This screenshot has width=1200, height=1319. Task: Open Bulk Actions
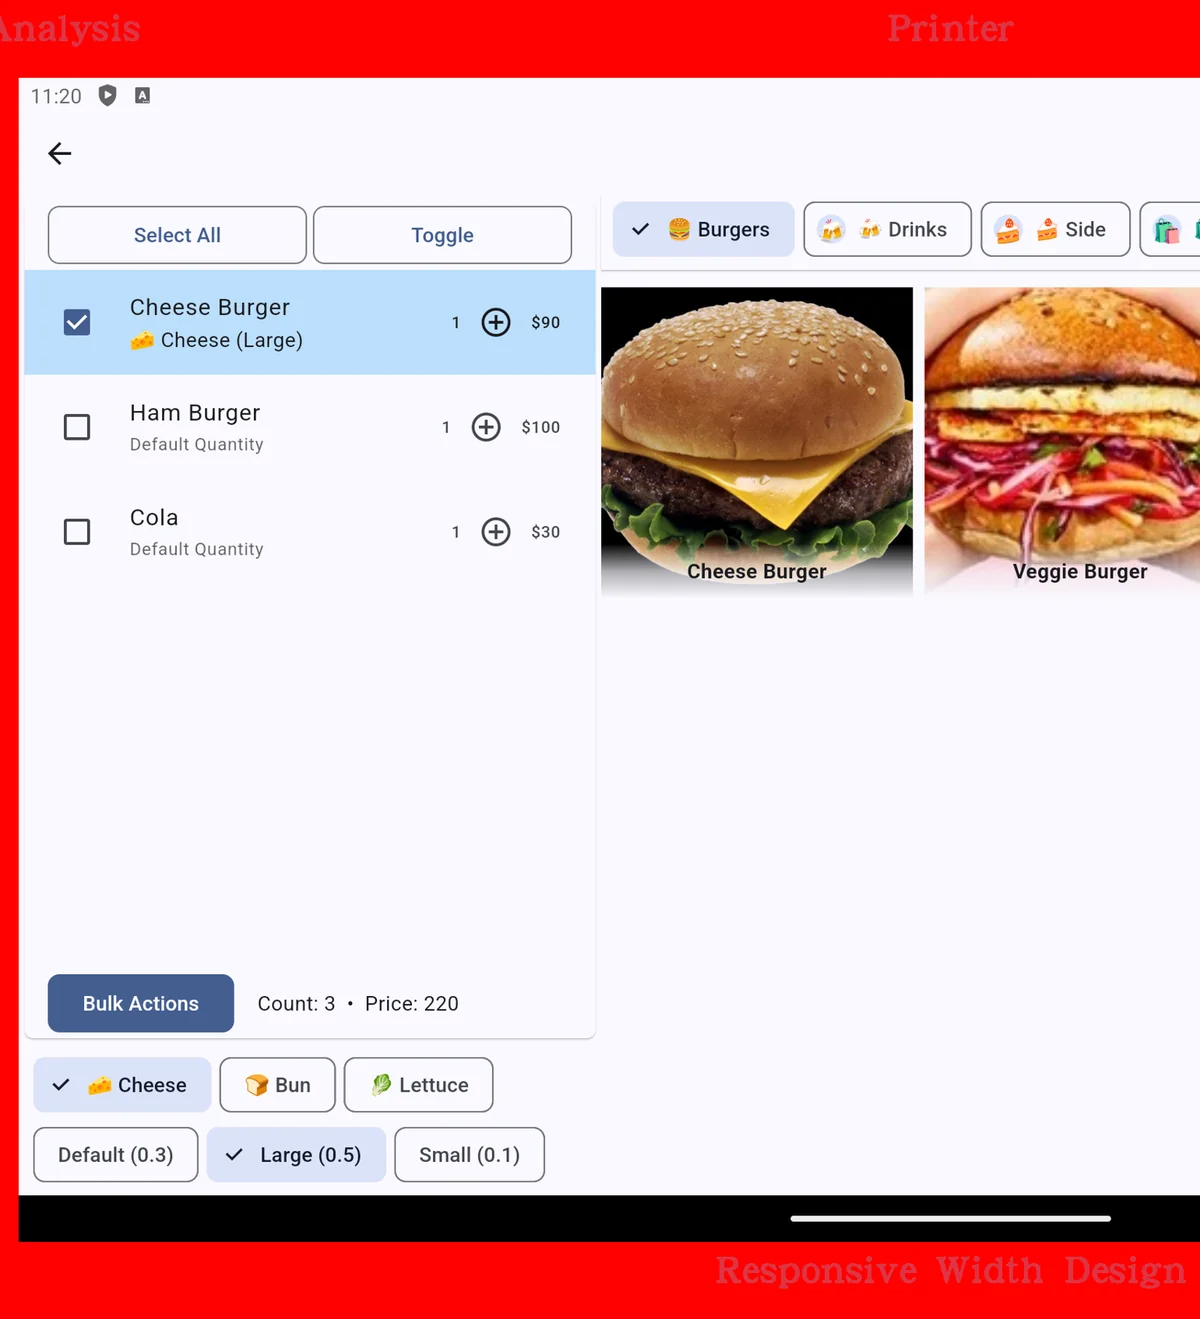(x=141, y=1003)
